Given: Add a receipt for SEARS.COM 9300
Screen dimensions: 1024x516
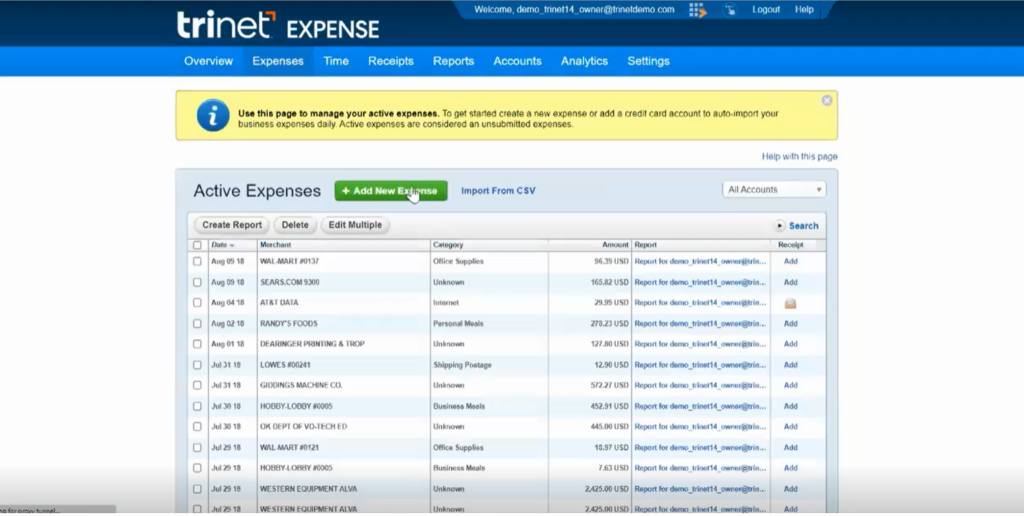Looking at the screenshot, I should click(x=790, y=283).
